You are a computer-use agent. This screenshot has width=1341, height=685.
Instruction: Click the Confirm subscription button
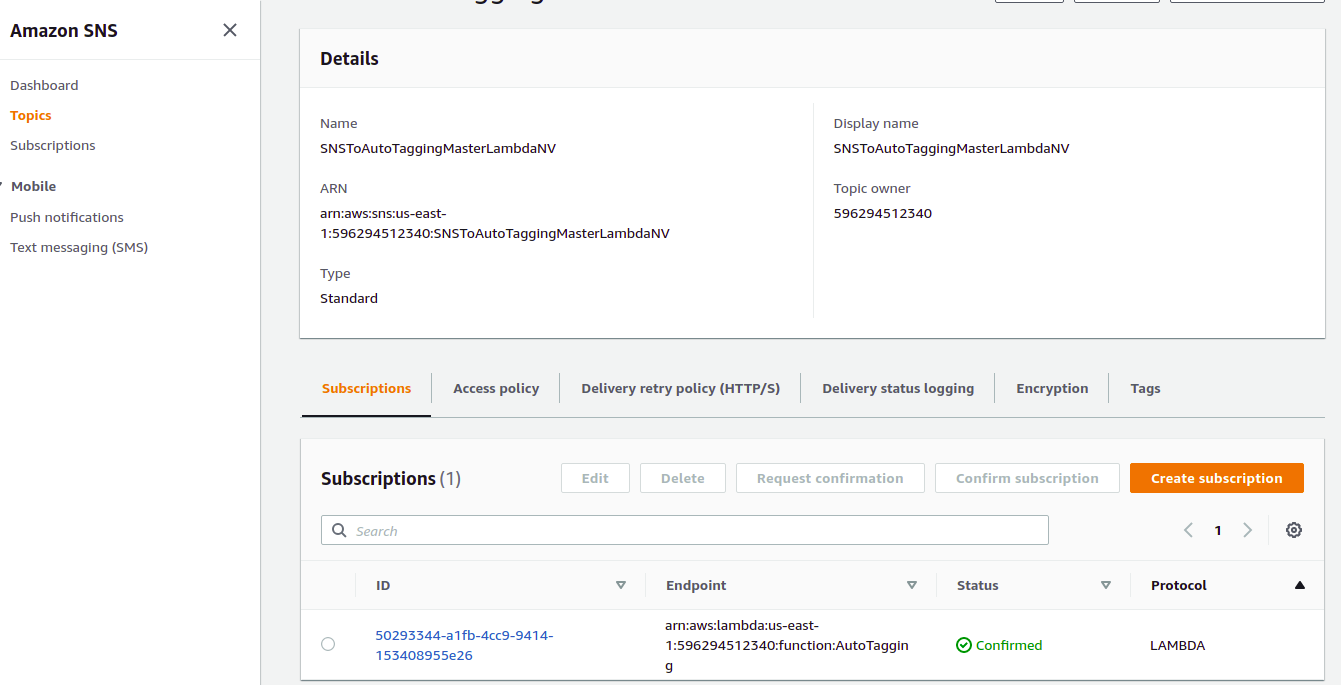(x=1027, y=478)
